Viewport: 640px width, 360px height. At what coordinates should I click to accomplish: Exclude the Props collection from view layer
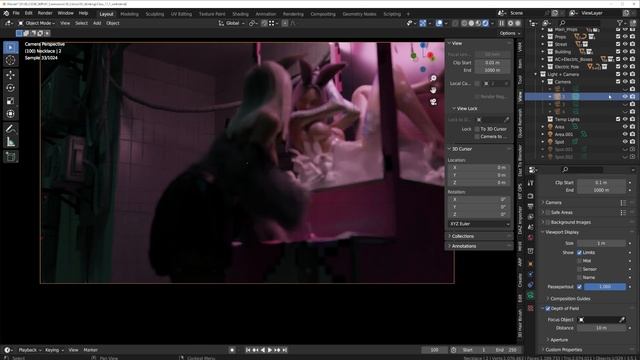[x=618, y=37]
